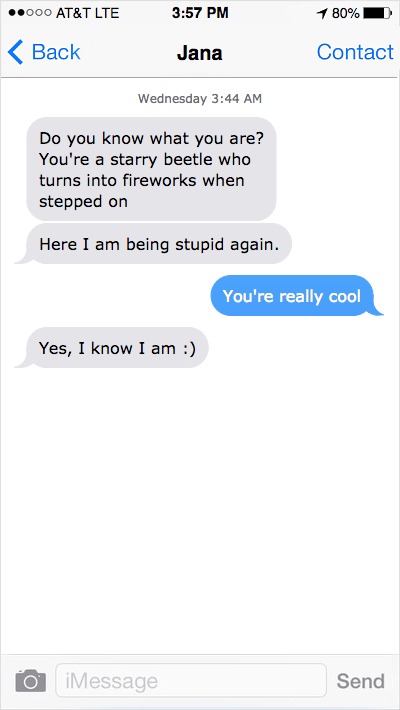Tap the 80% battery percentage
The width and height of the screenshot is (400, 710).
tap(345, 14)
